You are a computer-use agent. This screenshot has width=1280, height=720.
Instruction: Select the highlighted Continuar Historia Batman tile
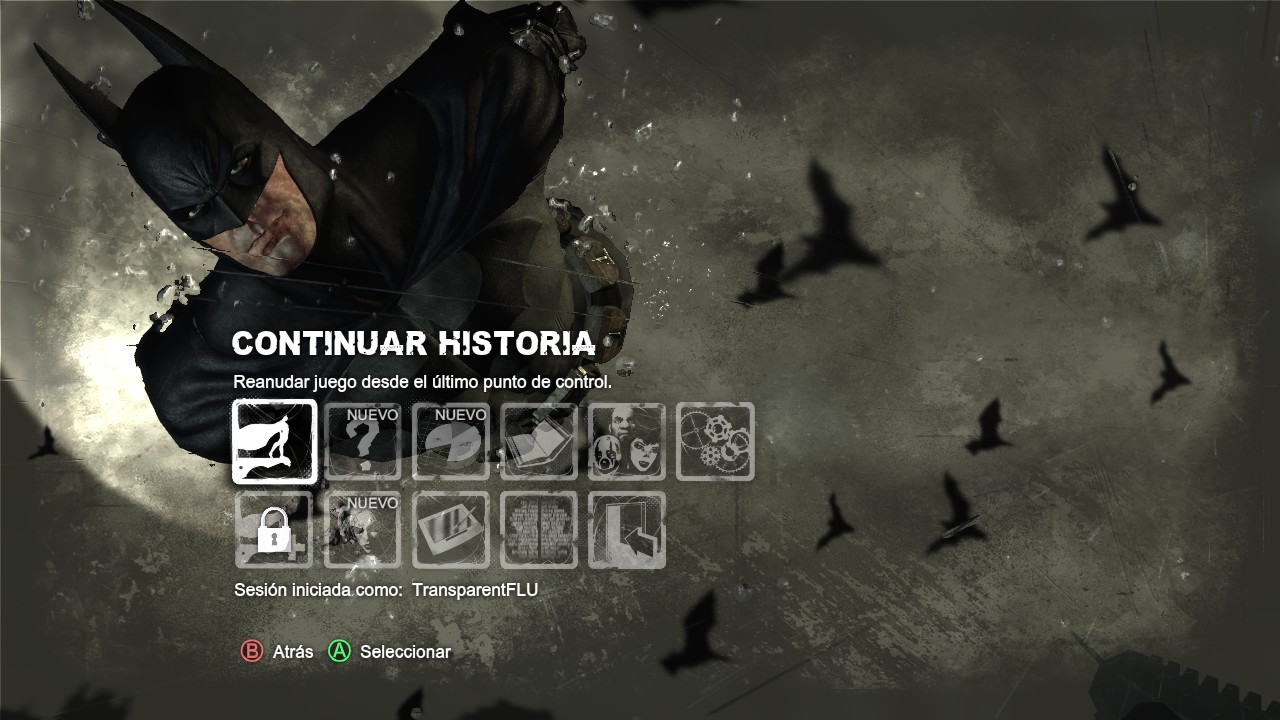point(275,442)
